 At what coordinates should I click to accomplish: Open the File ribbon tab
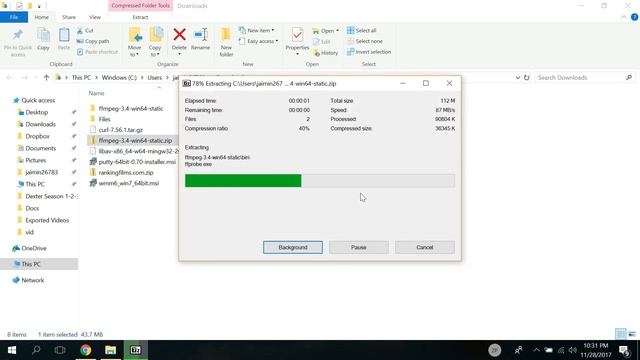click(14, 17)
